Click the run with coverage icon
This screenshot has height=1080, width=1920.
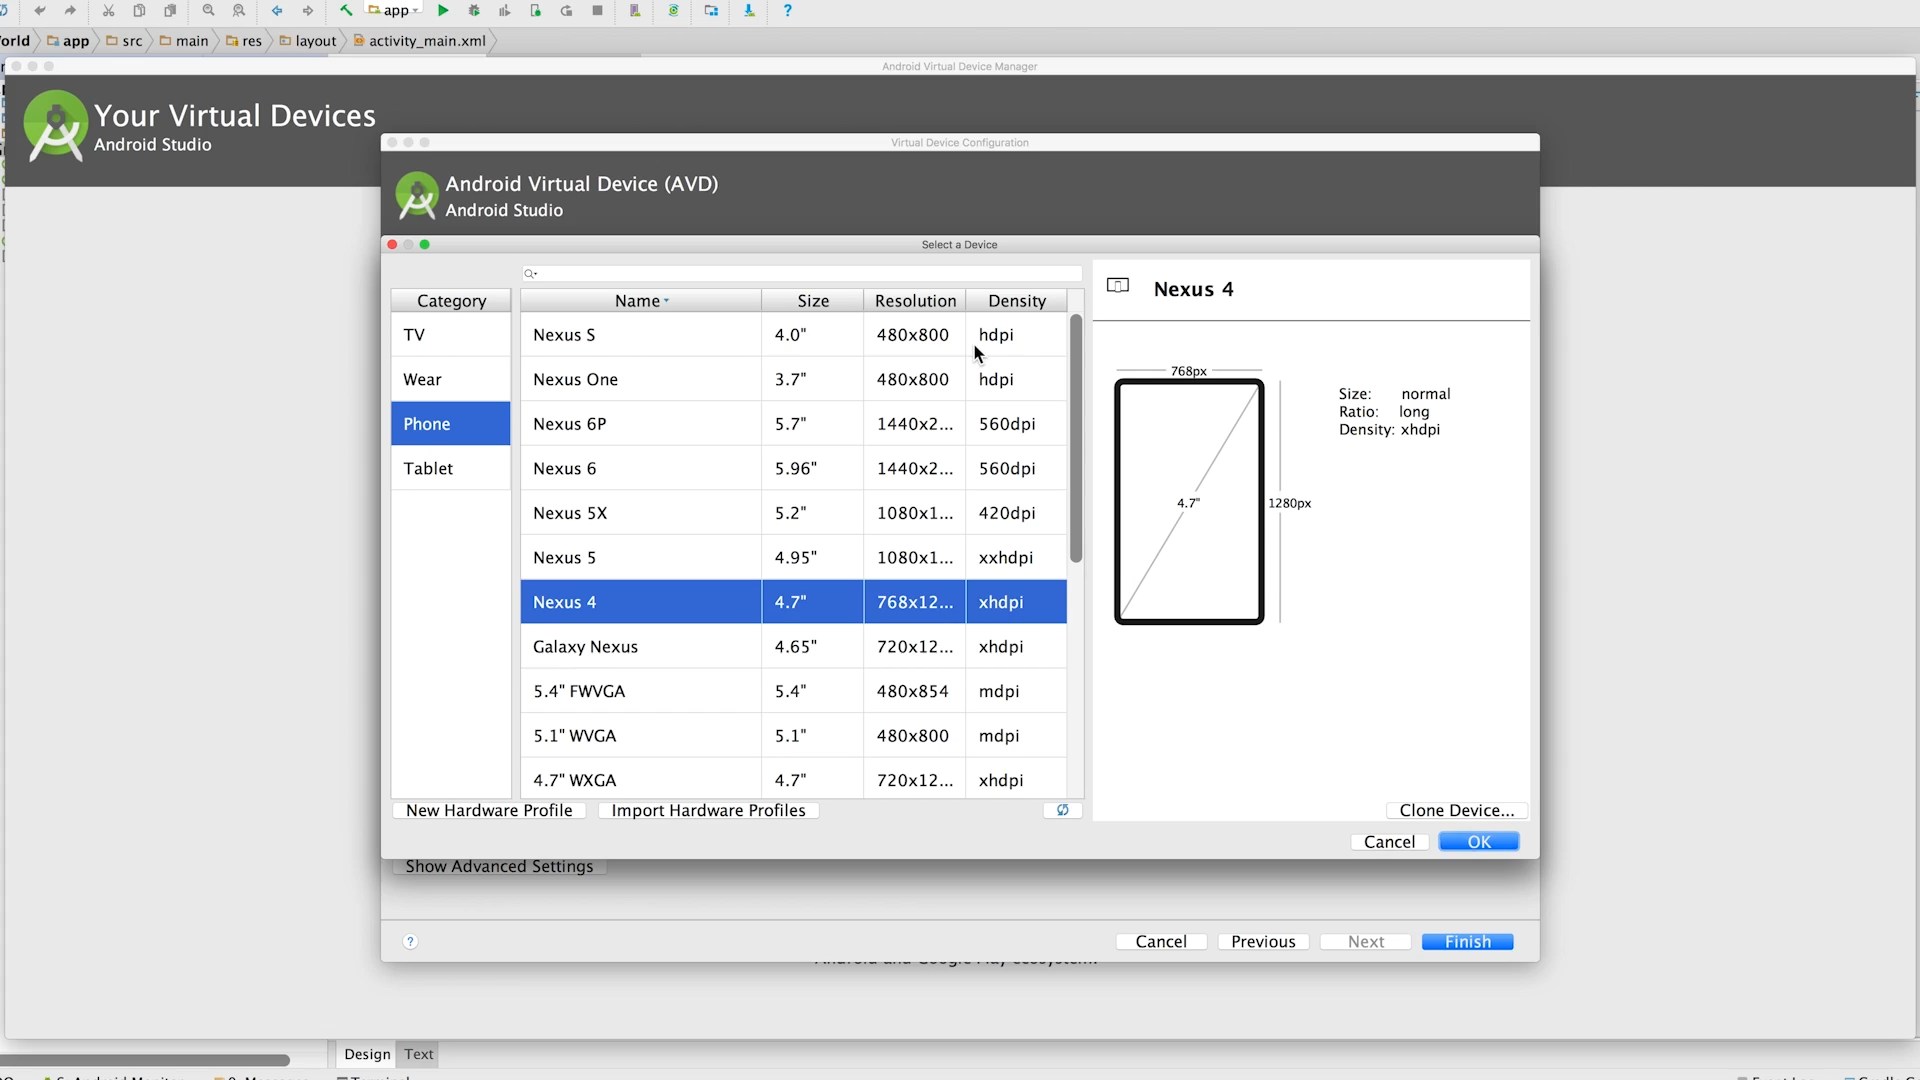(x=505, y=11)
